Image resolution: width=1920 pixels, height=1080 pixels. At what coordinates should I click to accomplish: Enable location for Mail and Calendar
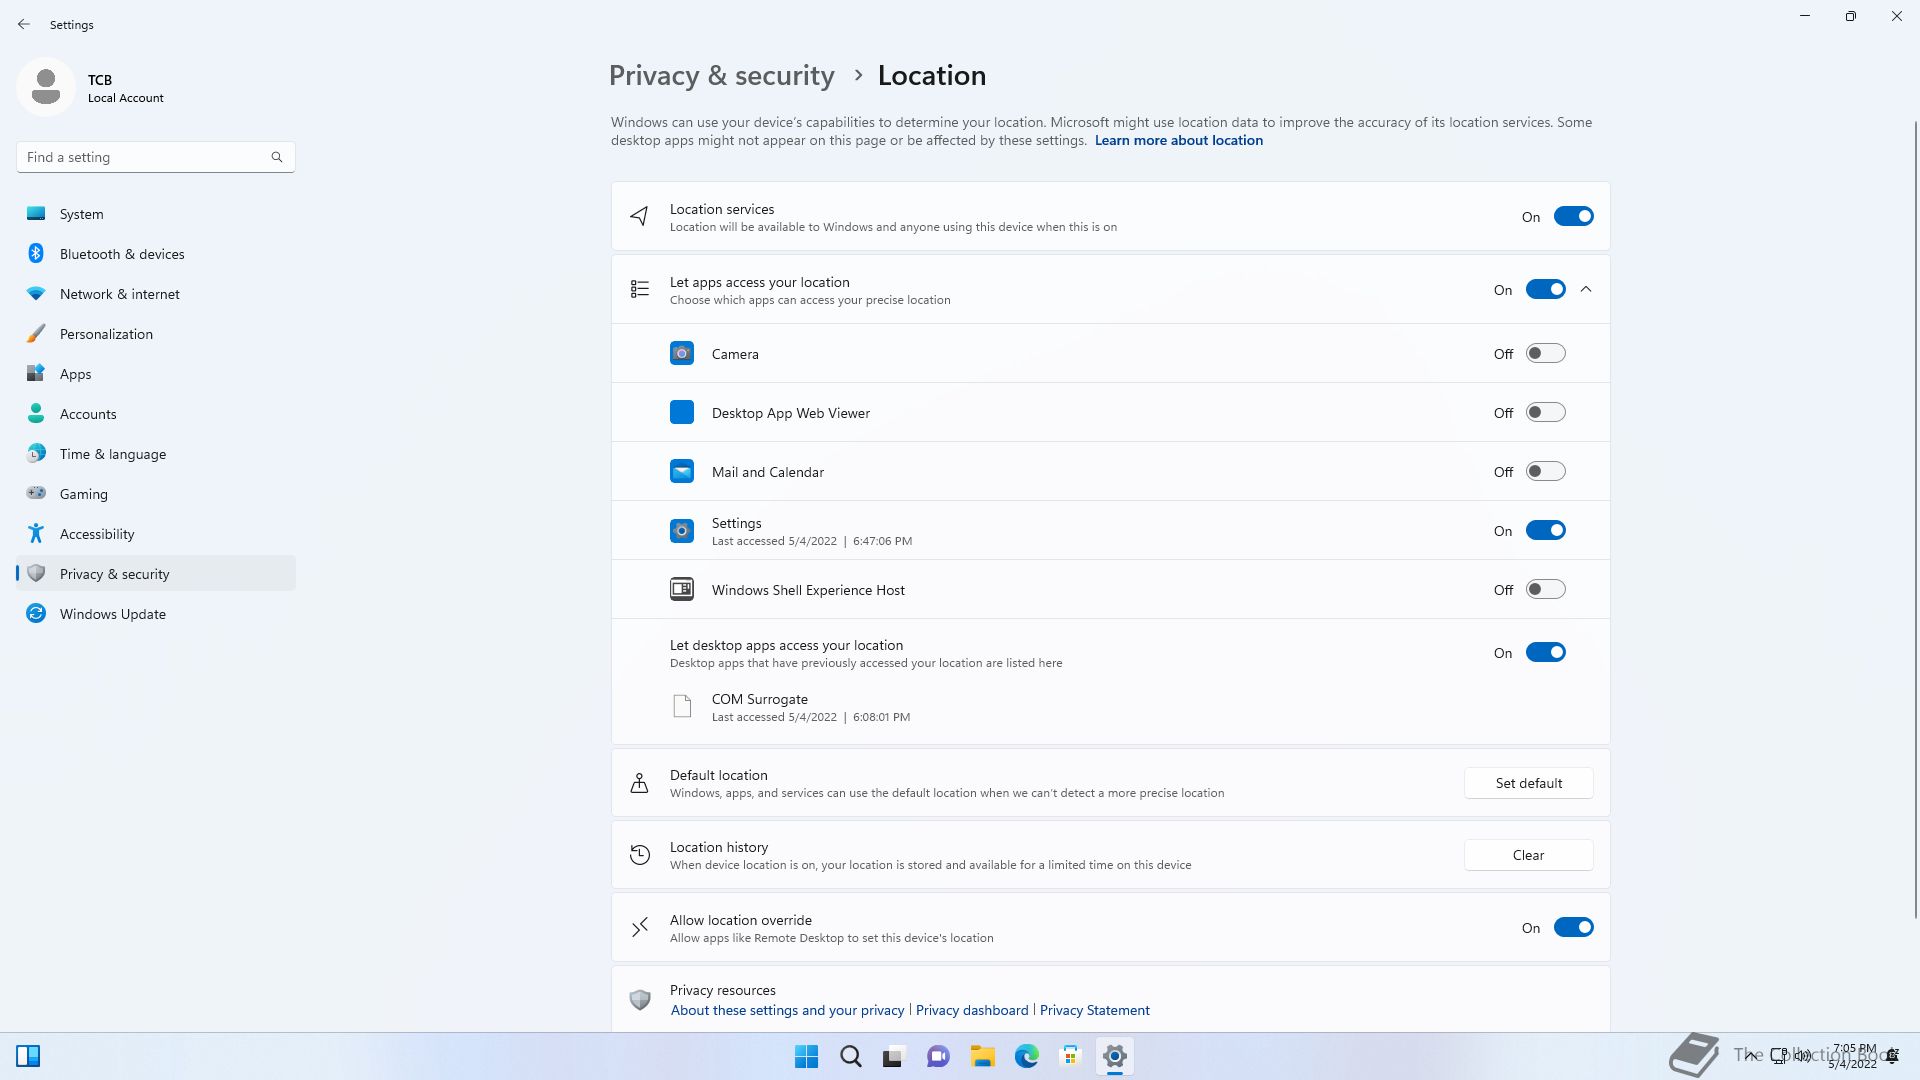point(1545,471)
